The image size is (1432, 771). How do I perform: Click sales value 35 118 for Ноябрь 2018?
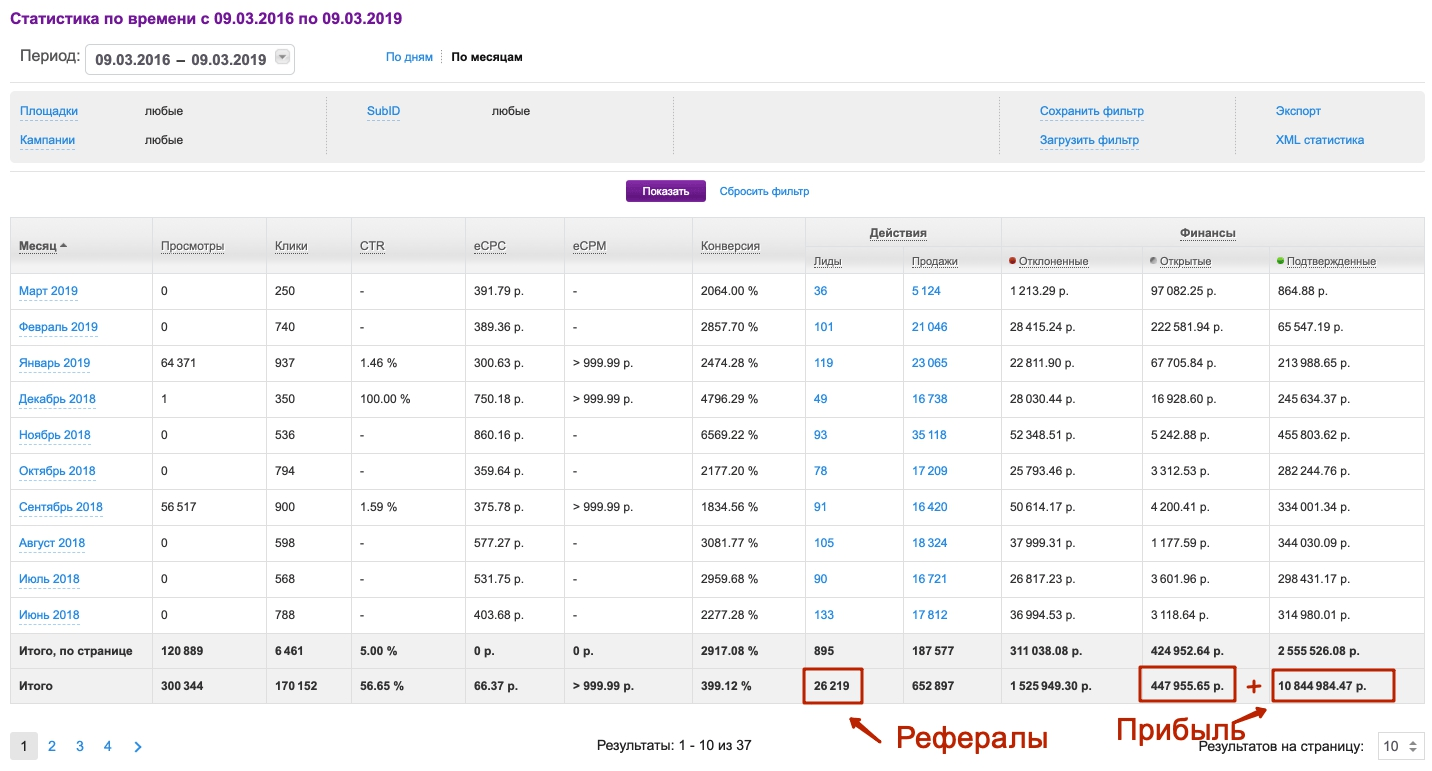(x=930, y=435)
